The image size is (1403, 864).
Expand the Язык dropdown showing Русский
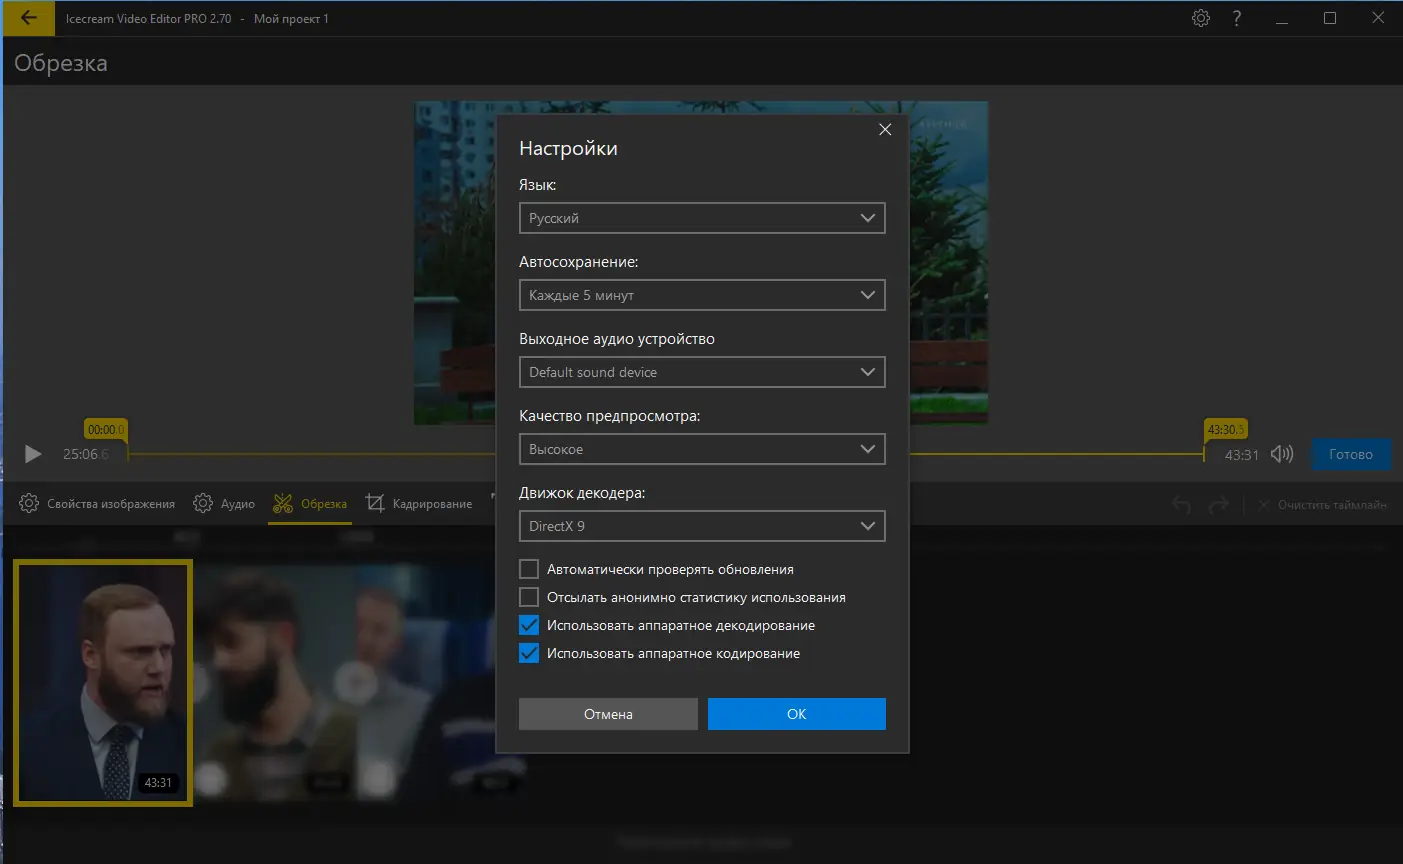[x=702, y=218]
